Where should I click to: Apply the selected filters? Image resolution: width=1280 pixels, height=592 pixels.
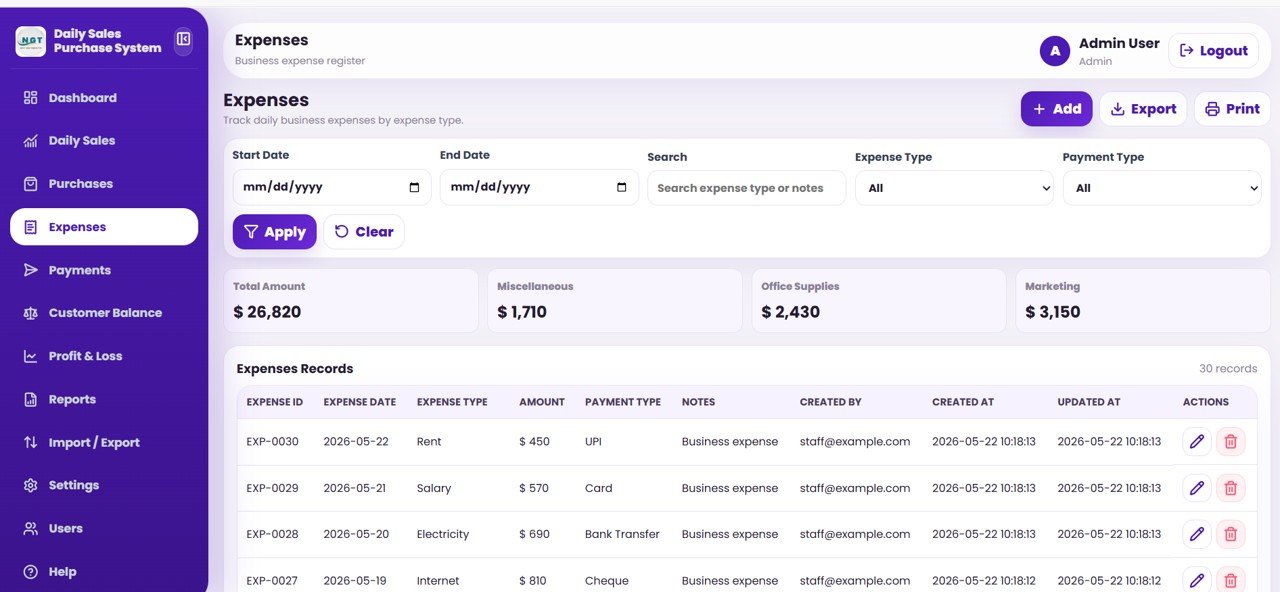tap(275, 232)
